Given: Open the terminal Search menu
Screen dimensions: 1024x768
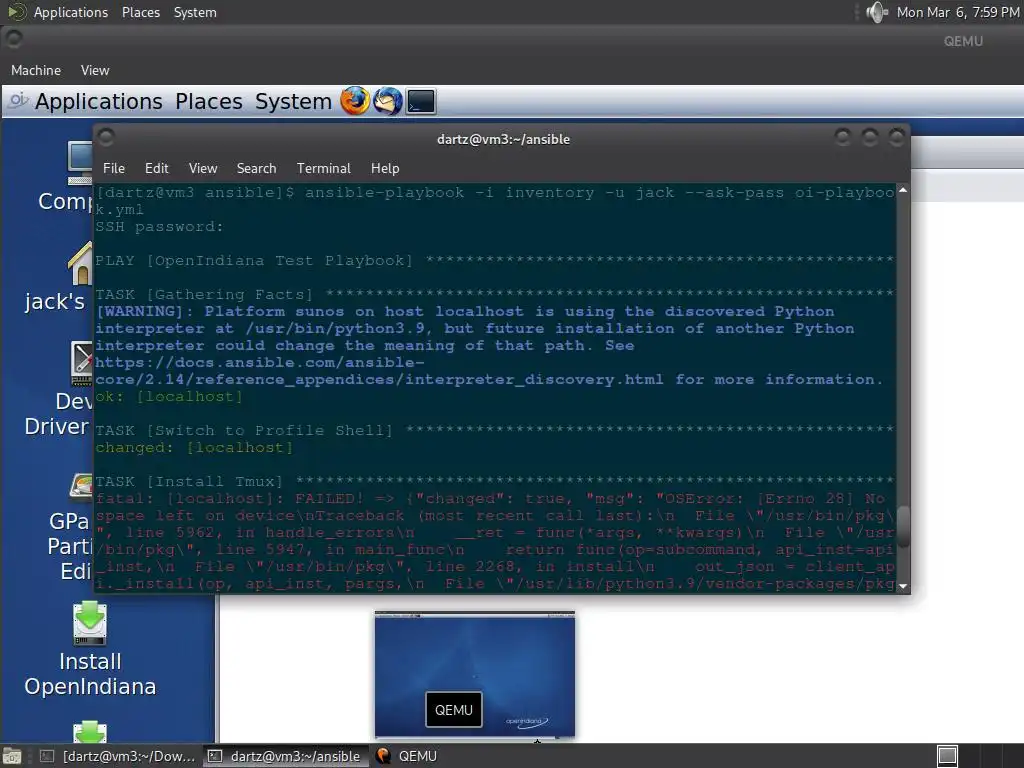Looking at the screenshot, I should tap(257, 168).
